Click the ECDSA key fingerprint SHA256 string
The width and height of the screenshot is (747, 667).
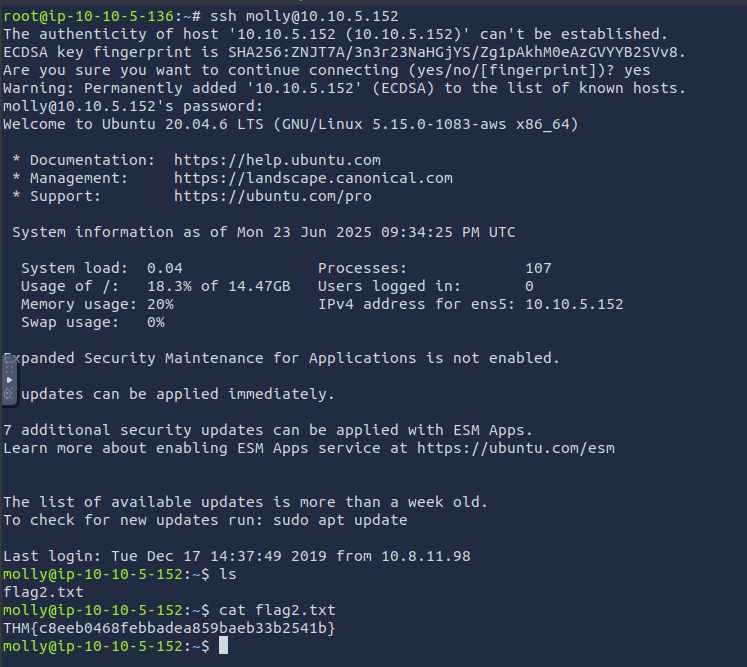(x=456, y=52)
